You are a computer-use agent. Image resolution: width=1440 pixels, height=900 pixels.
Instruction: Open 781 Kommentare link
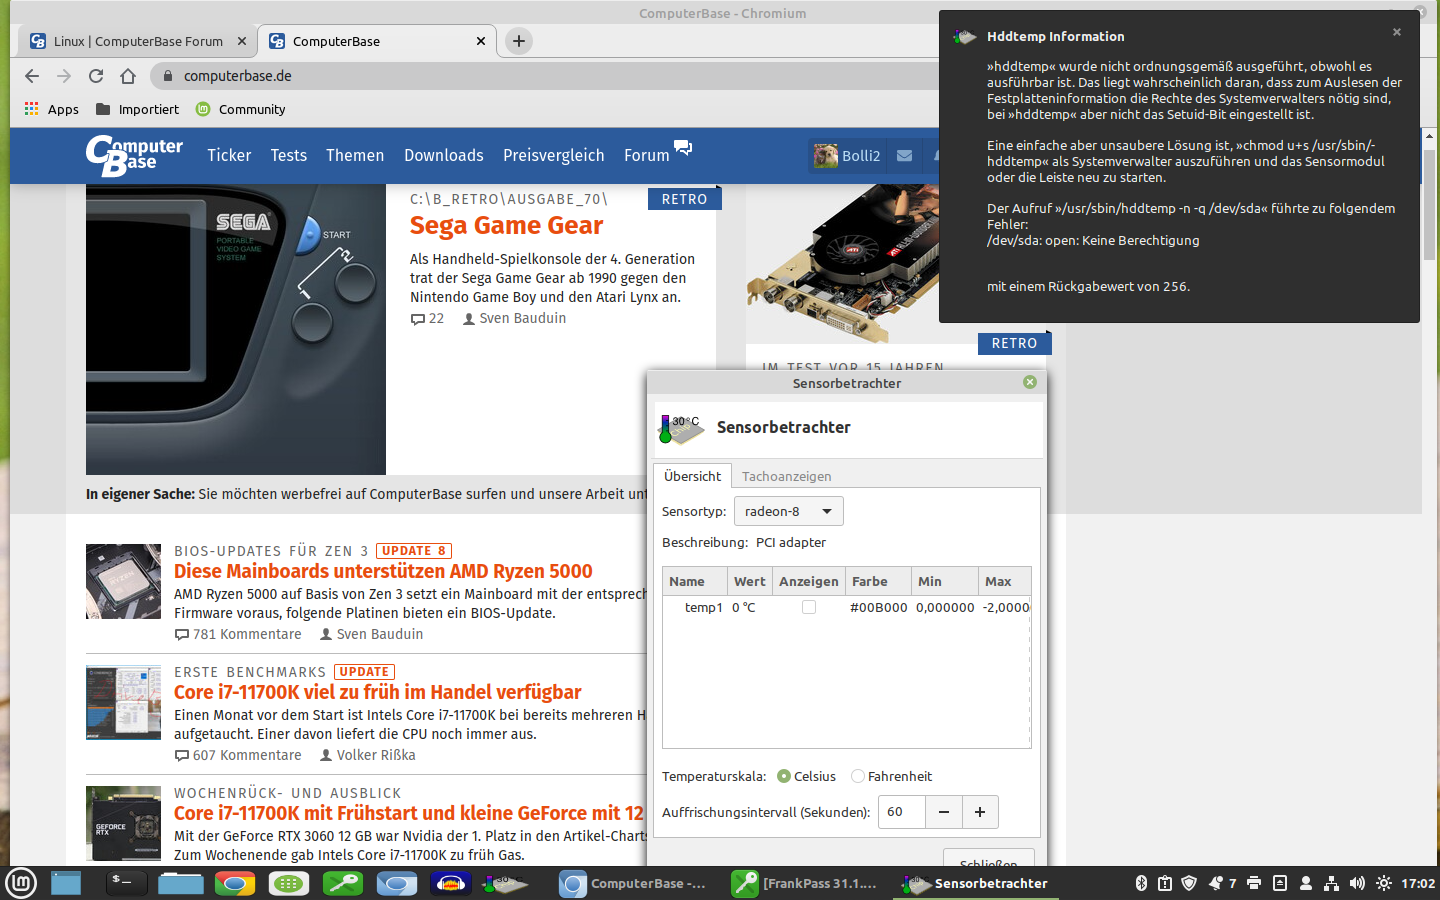click(238, 634)
